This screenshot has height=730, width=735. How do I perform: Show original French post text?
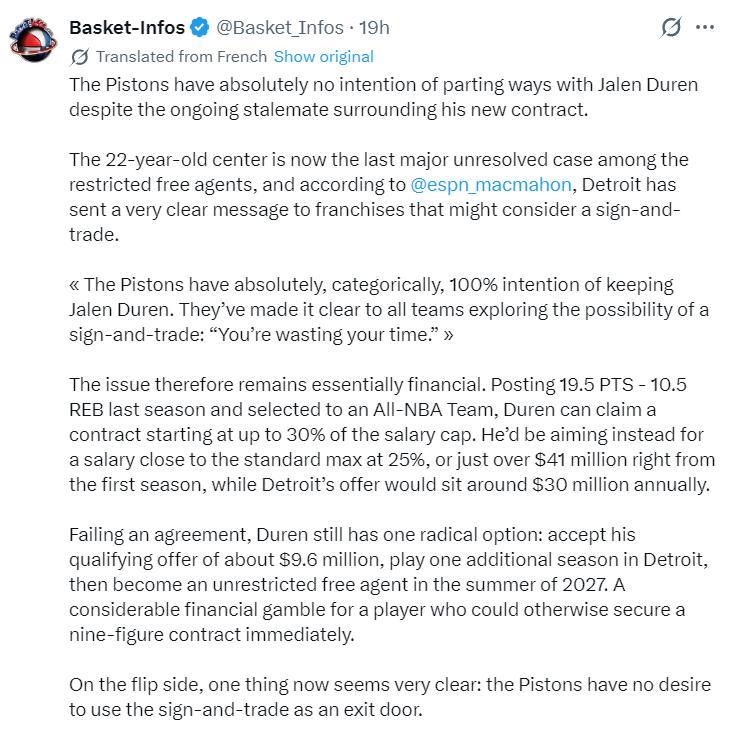coord(323,57)
